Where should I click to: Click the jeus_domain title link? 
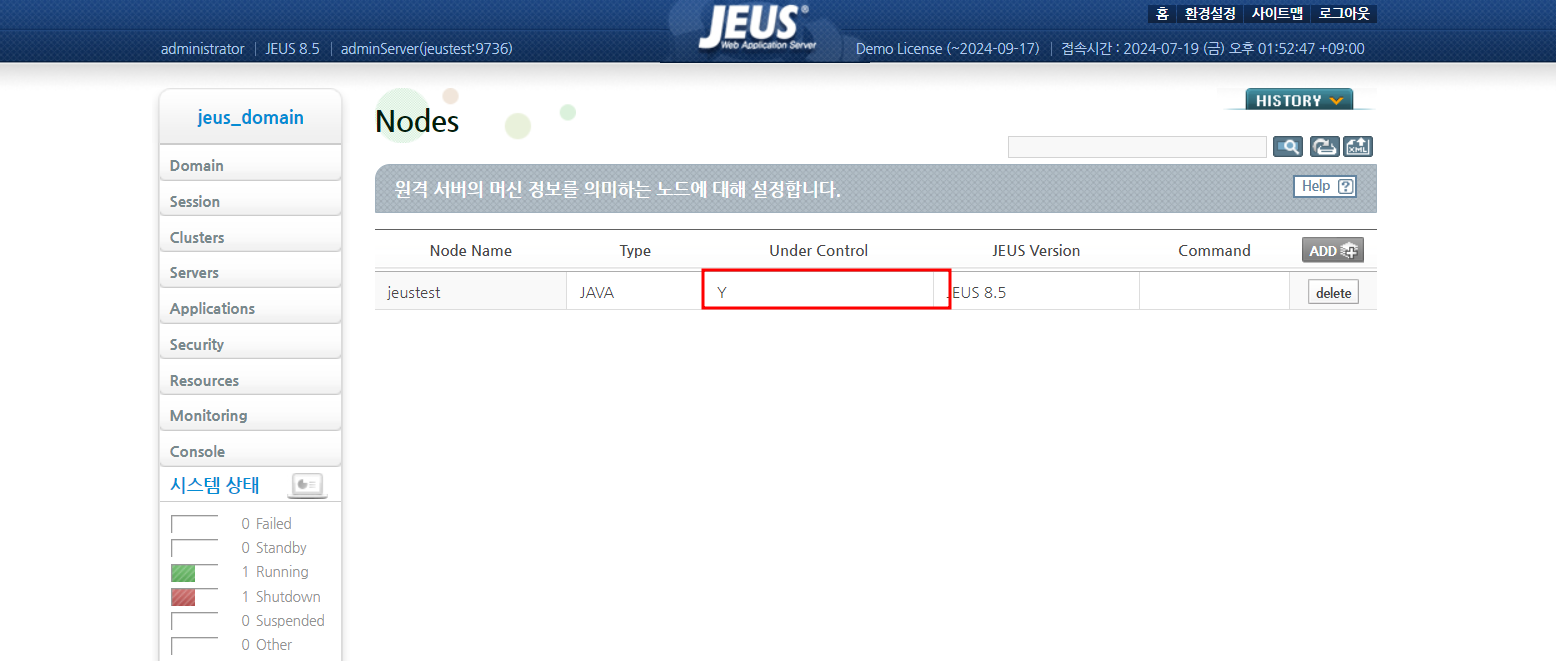tap(250, 117)
